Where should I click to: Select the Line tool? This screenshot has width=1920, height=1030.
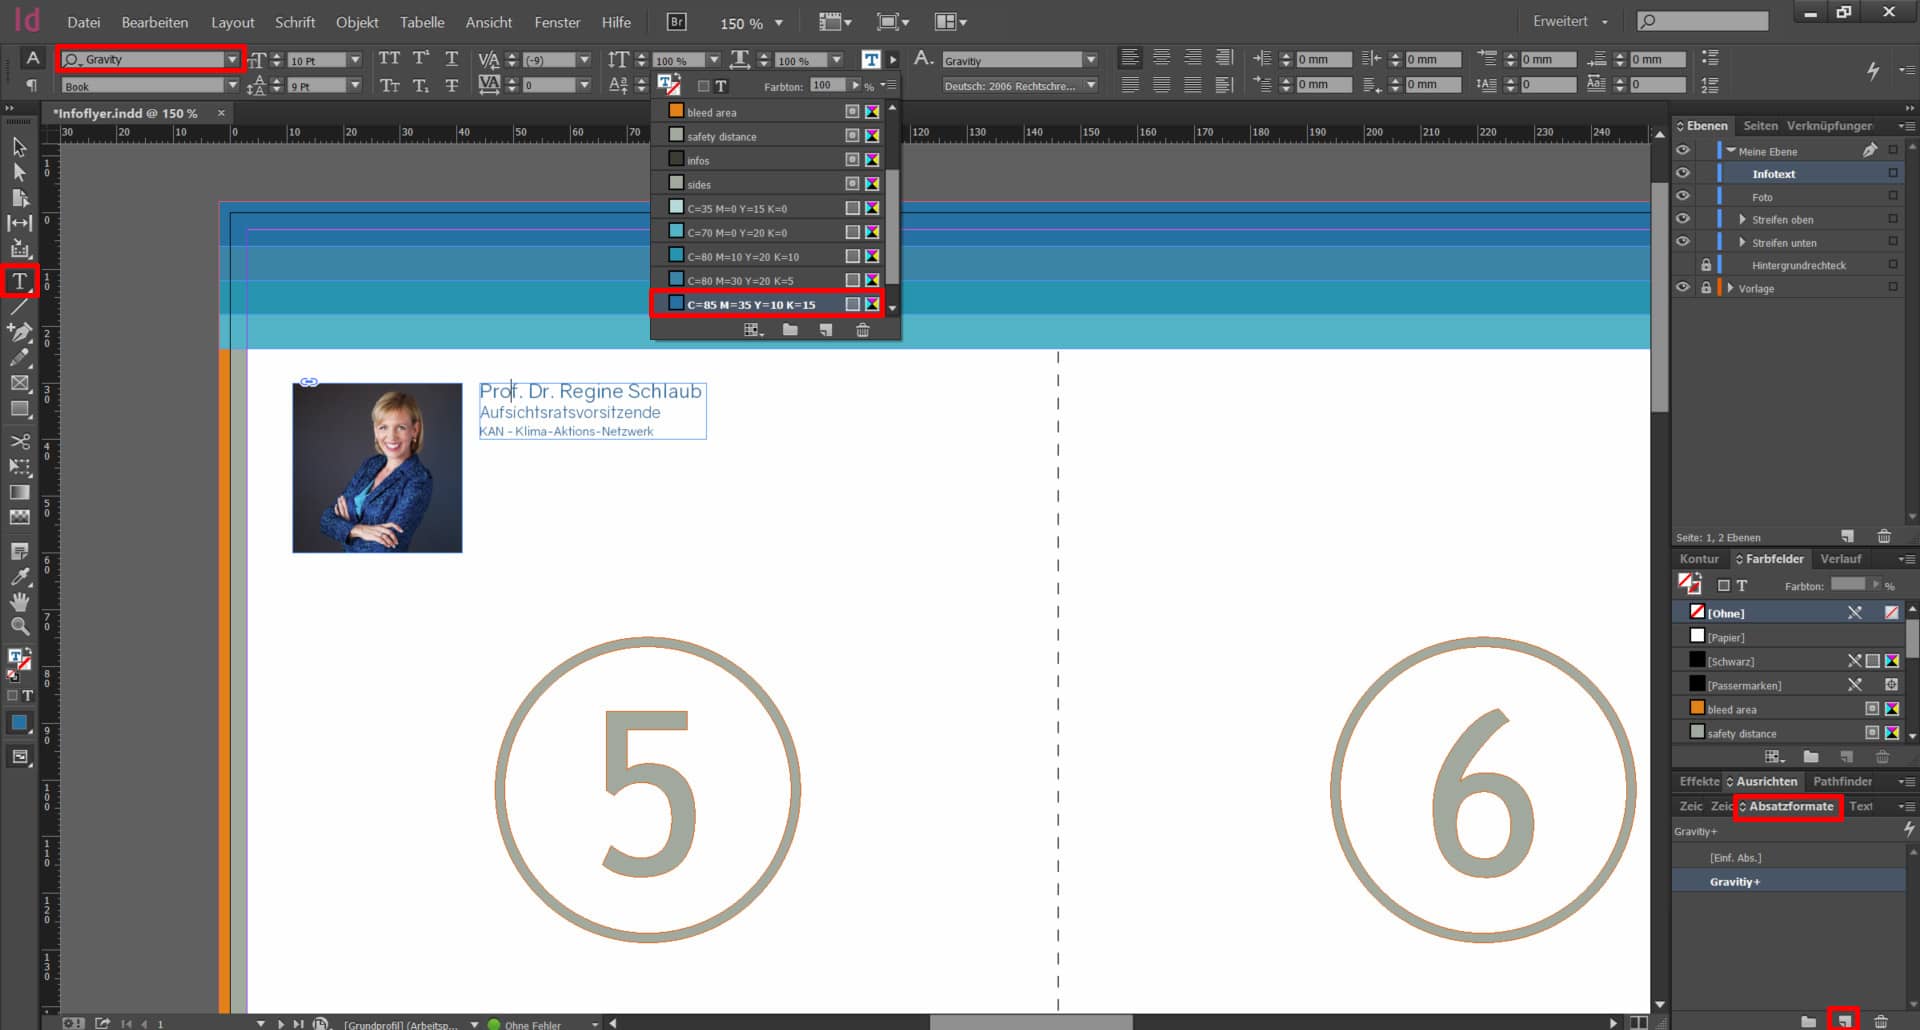(19, 307)
